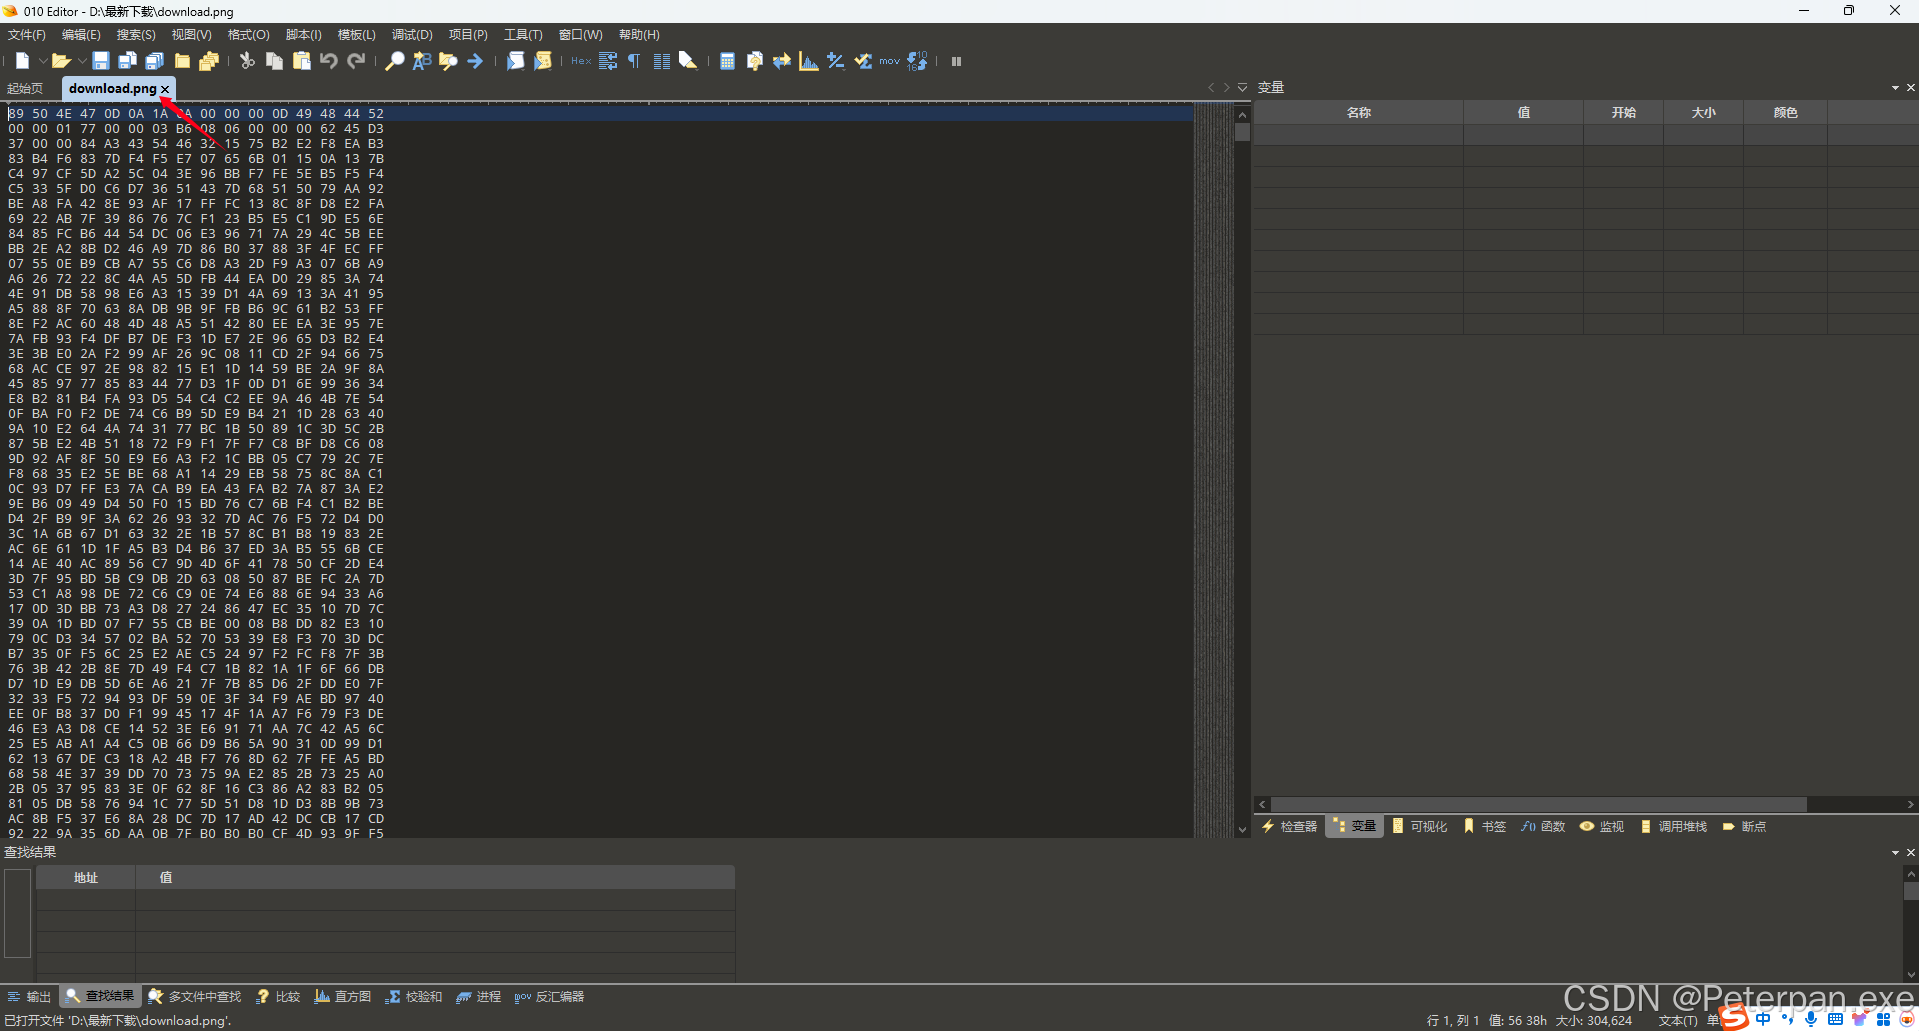1919x1031 pixels.
Task: Open the 文件(F) menu
Action: tap(27, 35)
